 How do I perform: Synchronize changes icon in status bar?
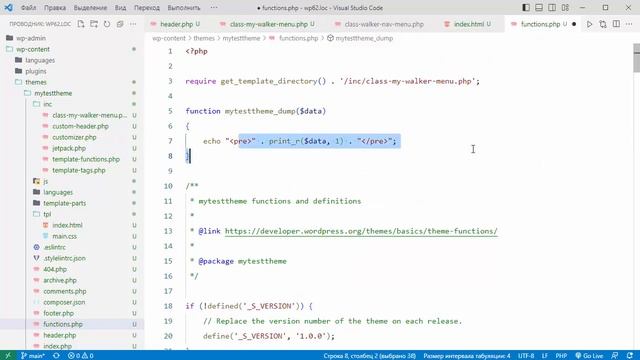point(56,356)
